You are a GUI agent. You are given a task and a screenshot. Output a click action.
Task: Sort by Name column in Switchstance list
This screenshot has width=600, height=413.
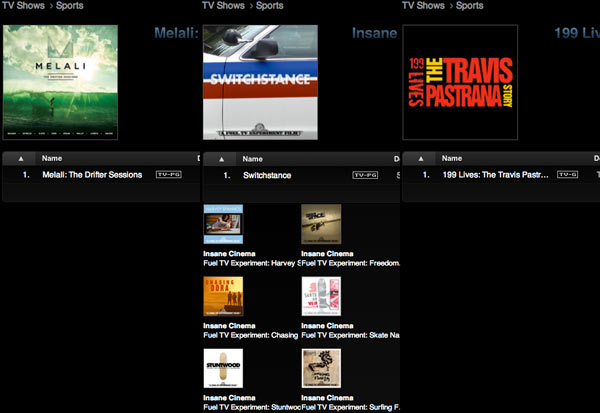point(254,158)
